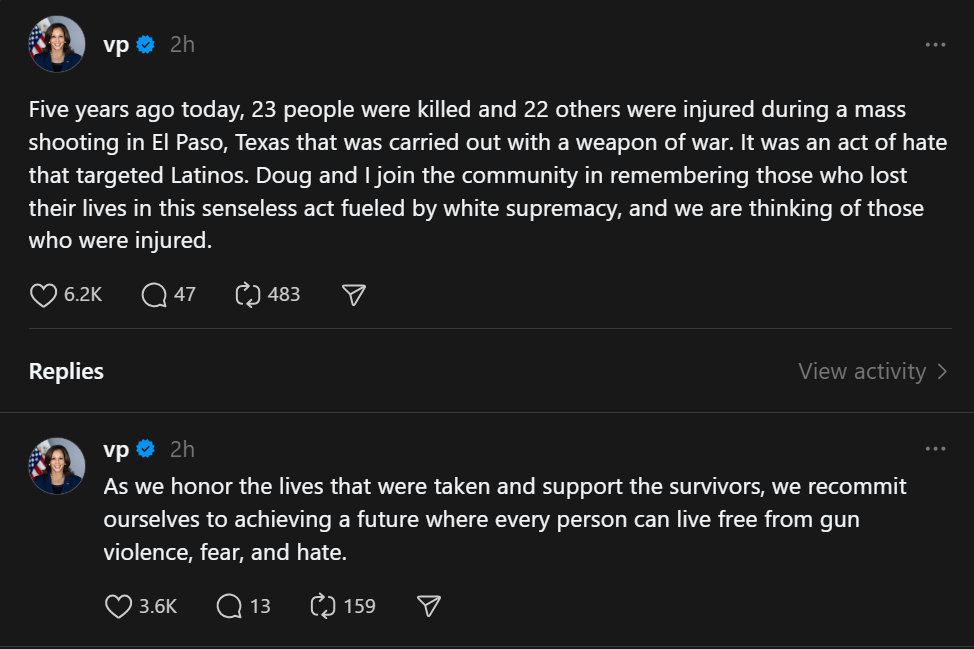Click the vp avatar on first post
Screen dimensions: 974x649
click(x=57, y=45)
